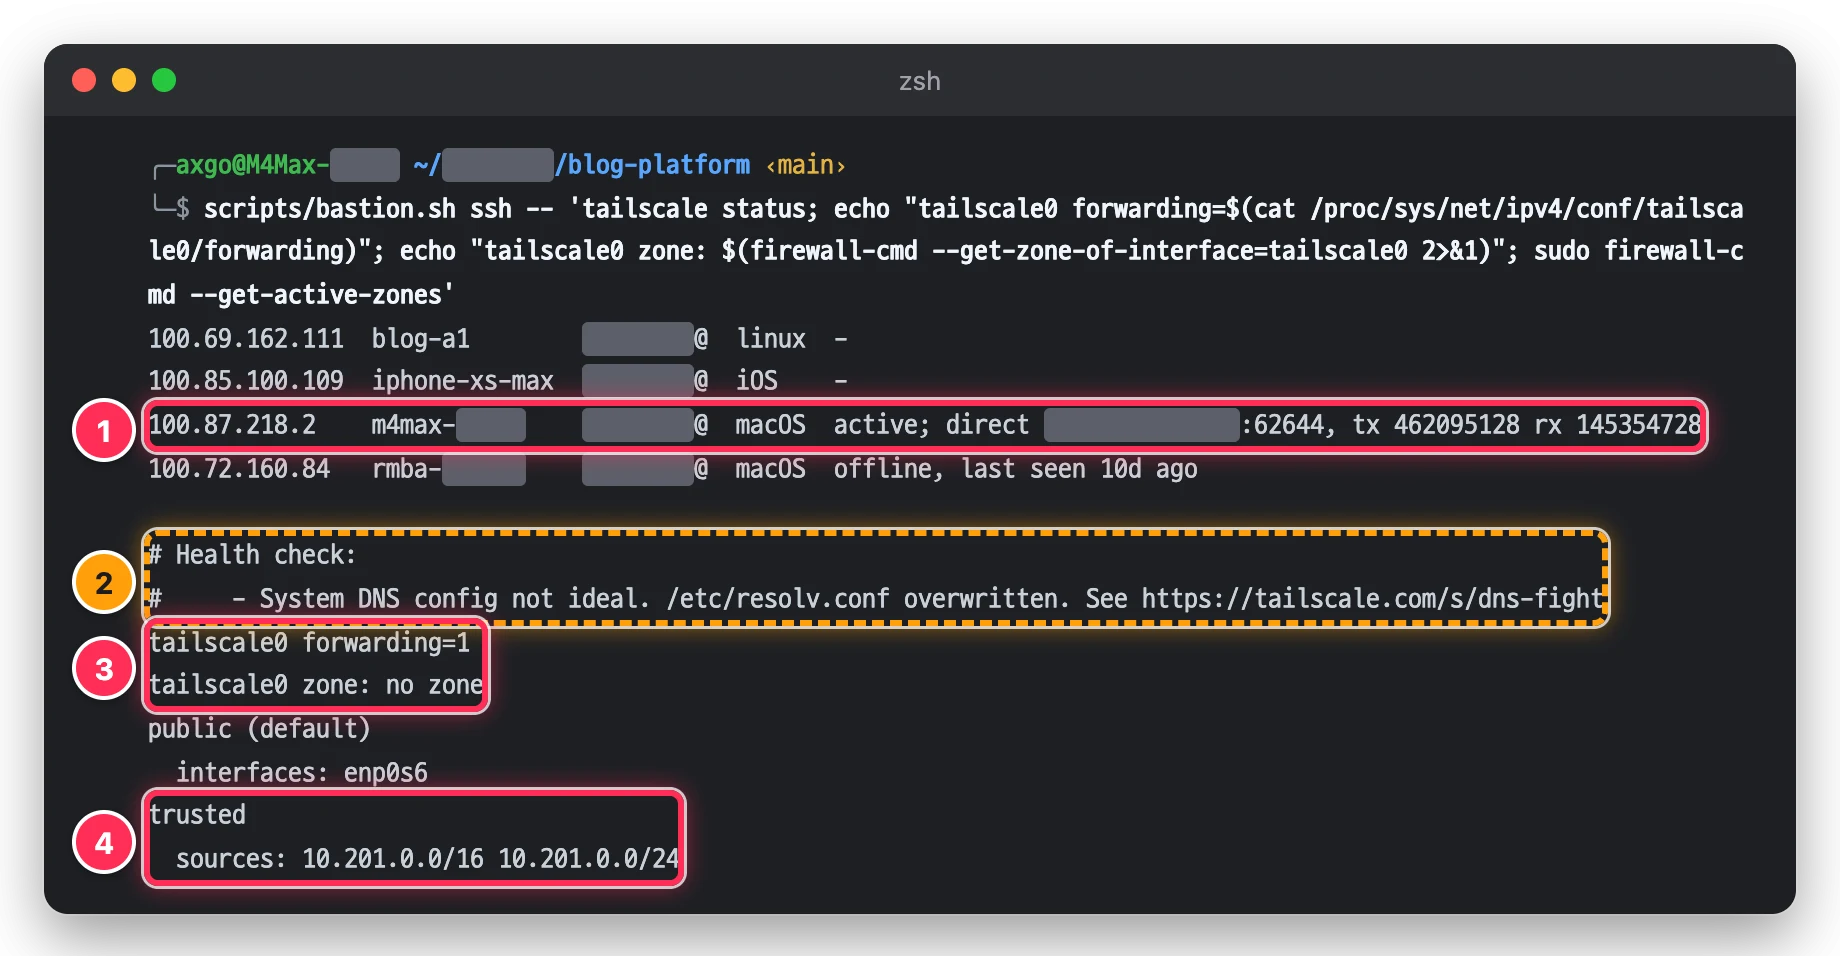Click the source 10.201.0.0/16

click(393, 858)
